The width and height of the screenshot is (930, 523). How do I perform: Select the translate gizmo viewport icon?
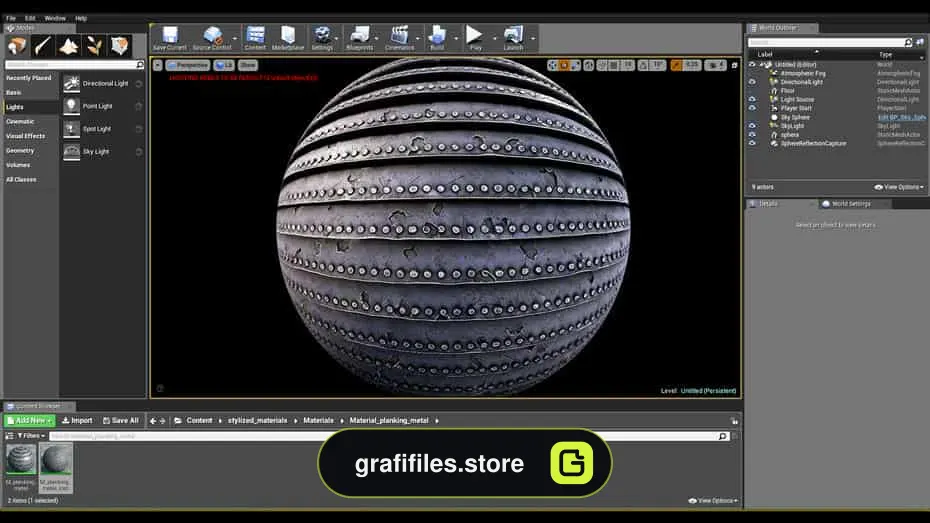click(552, 65)
